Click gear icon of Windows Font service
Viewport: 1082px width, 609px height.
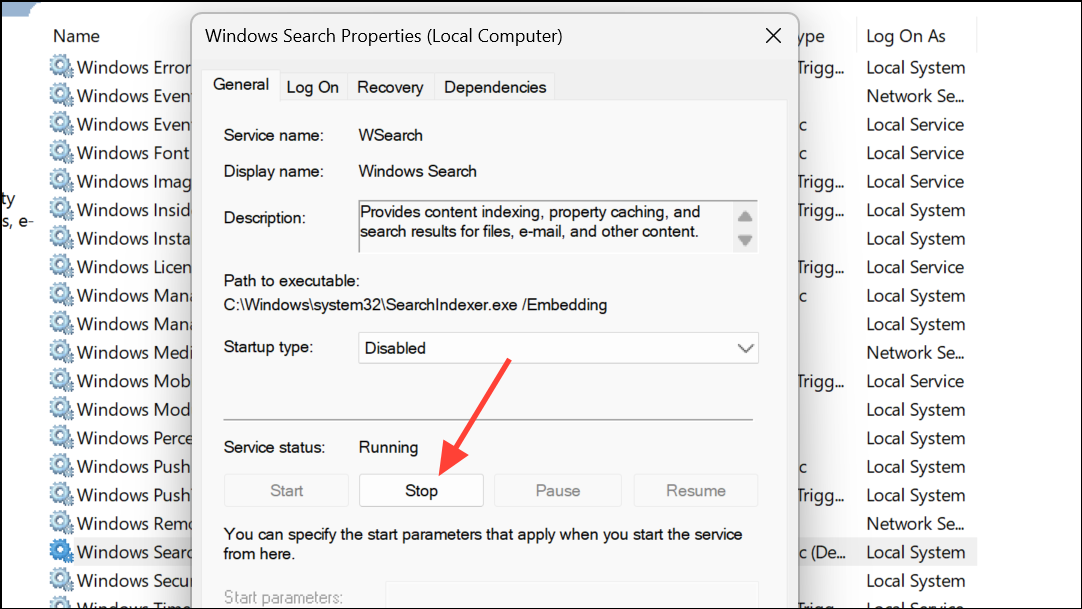point(61,152)
